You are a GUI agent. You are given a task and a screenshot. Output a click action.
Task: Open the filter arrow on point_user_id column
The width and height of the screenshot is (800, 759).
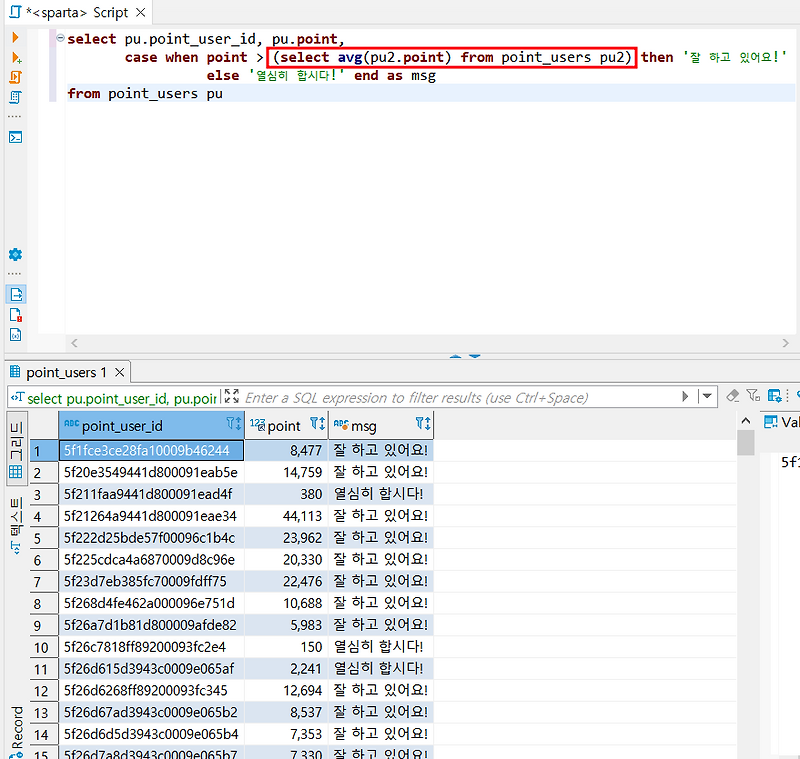[x=234, y=423]
